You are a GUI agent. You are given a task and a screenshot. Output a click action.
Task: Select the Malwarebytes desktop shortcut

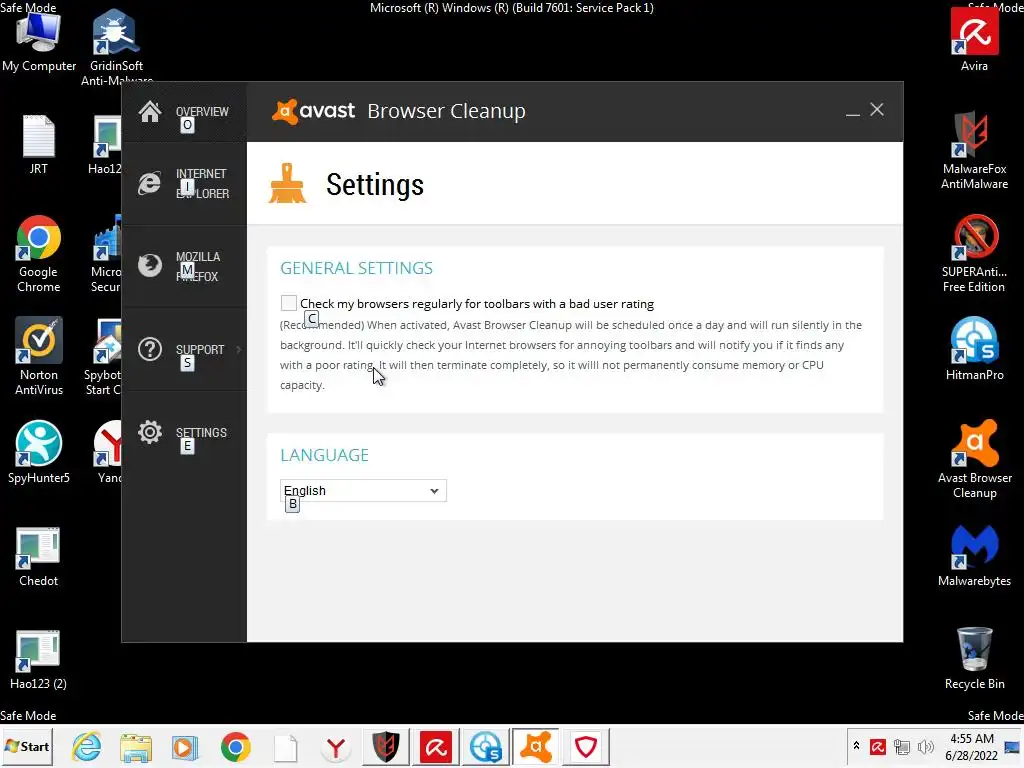(x=974, y=556)
